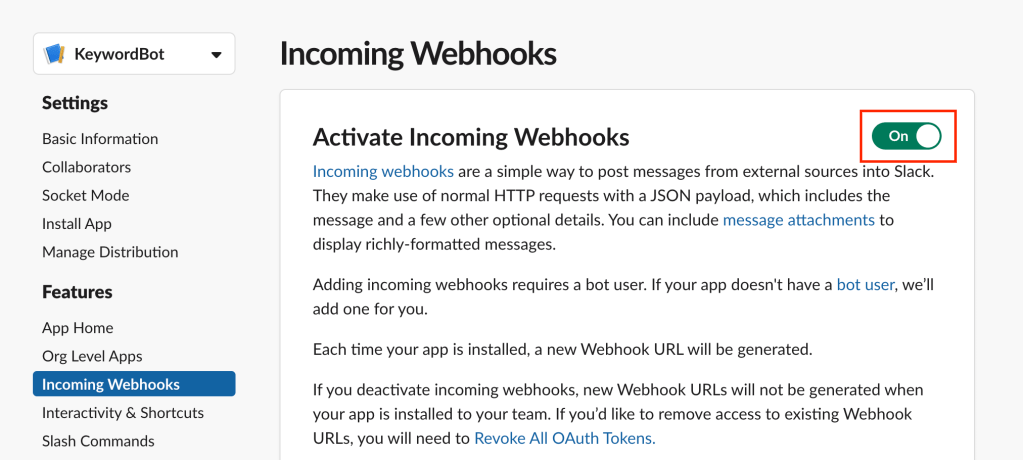The width and height of the screenshot is (1023, 460).
Task: Follow the 'Incoming webhooks' link in description
Action: coord(383,171)
